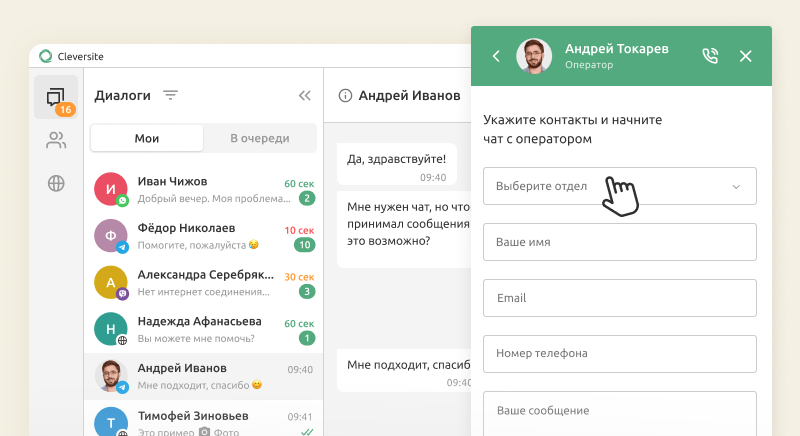The width and height of the screenshot is (800, 436).
Task: Click the info icon next to Андрей Иванов
Action: pos(346,96)
